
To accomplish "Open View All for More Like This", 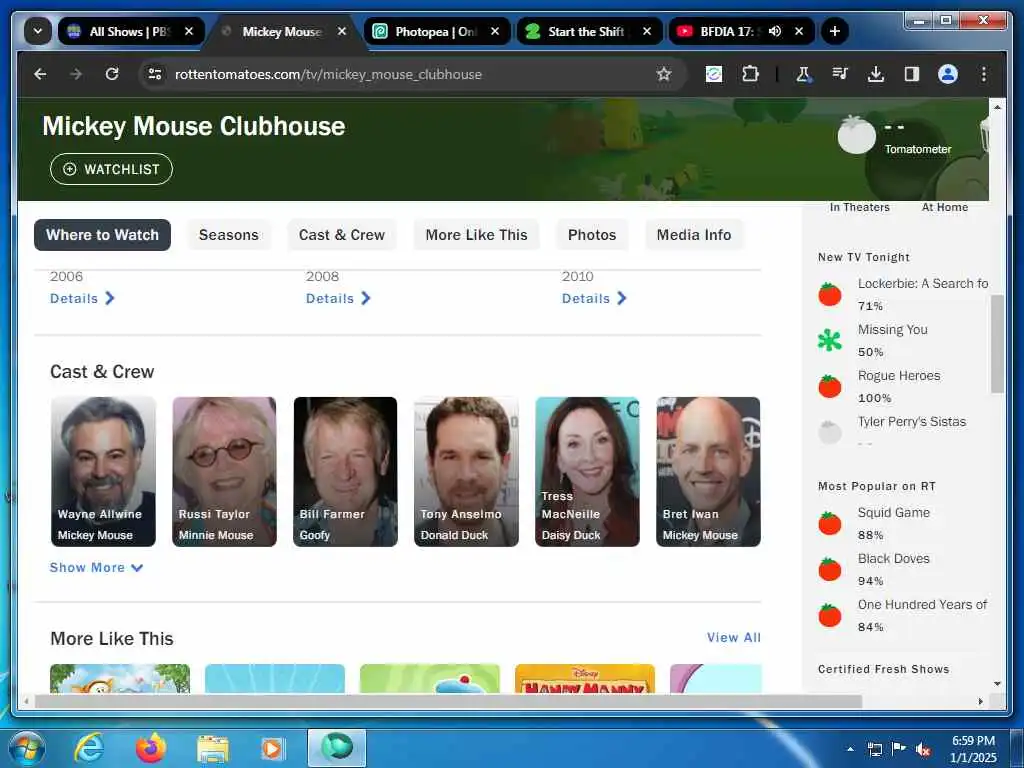I will [733, 637].
